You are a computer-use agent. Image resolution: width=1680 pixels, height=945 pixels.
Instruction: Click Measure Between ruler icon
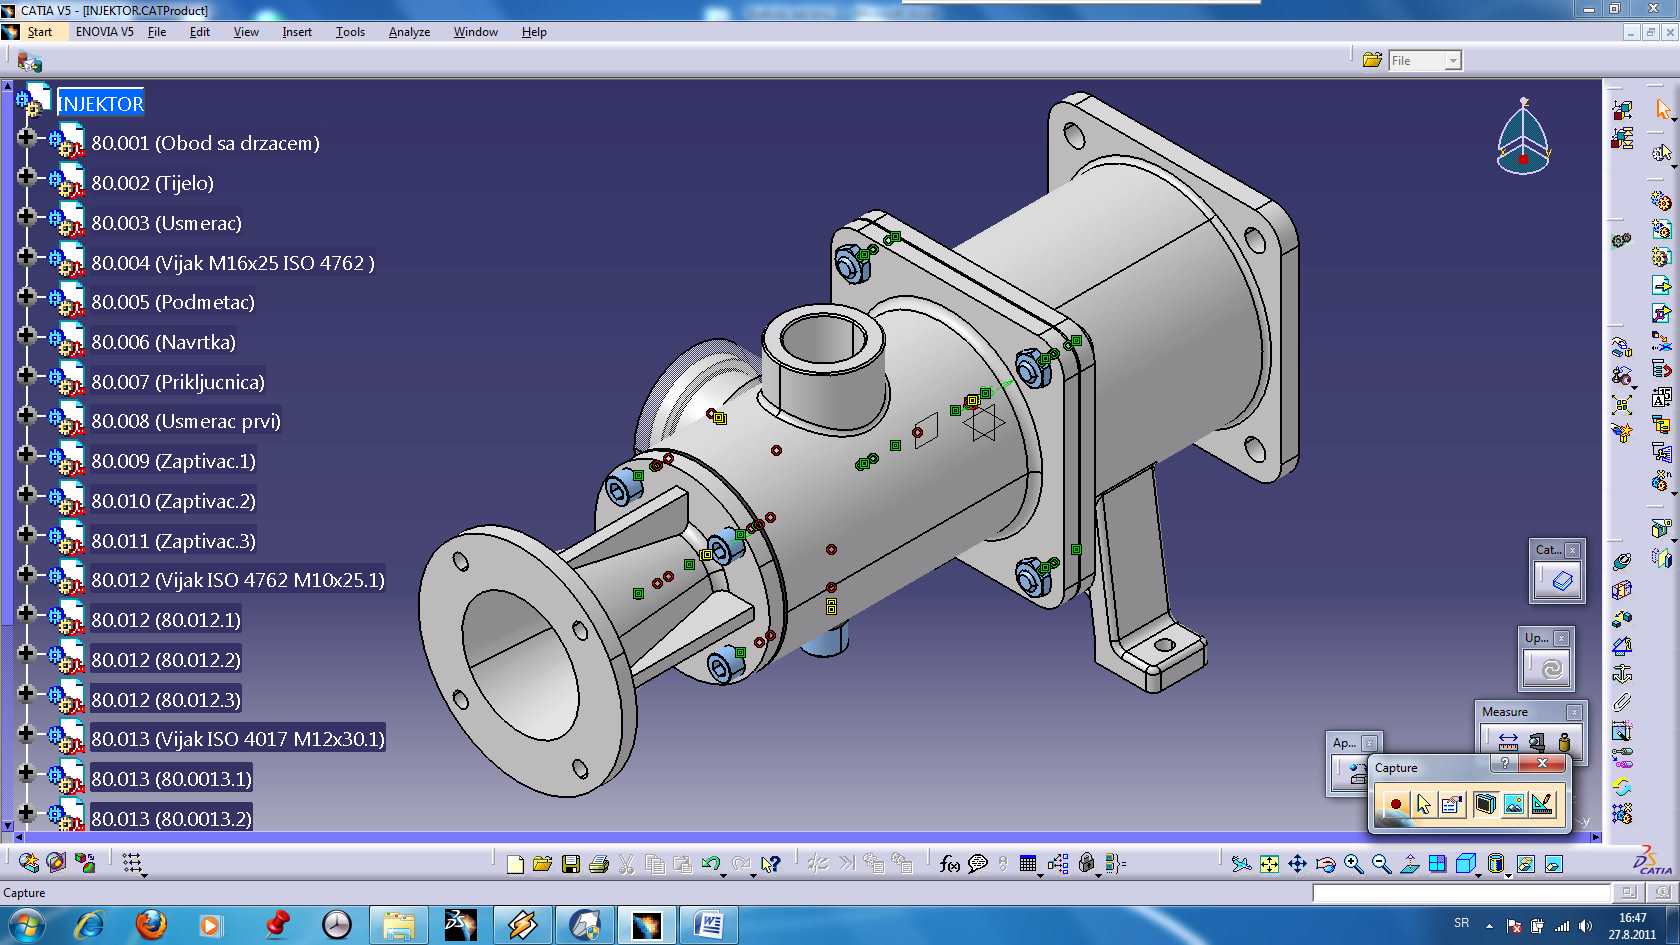(x=1508, y=742)
